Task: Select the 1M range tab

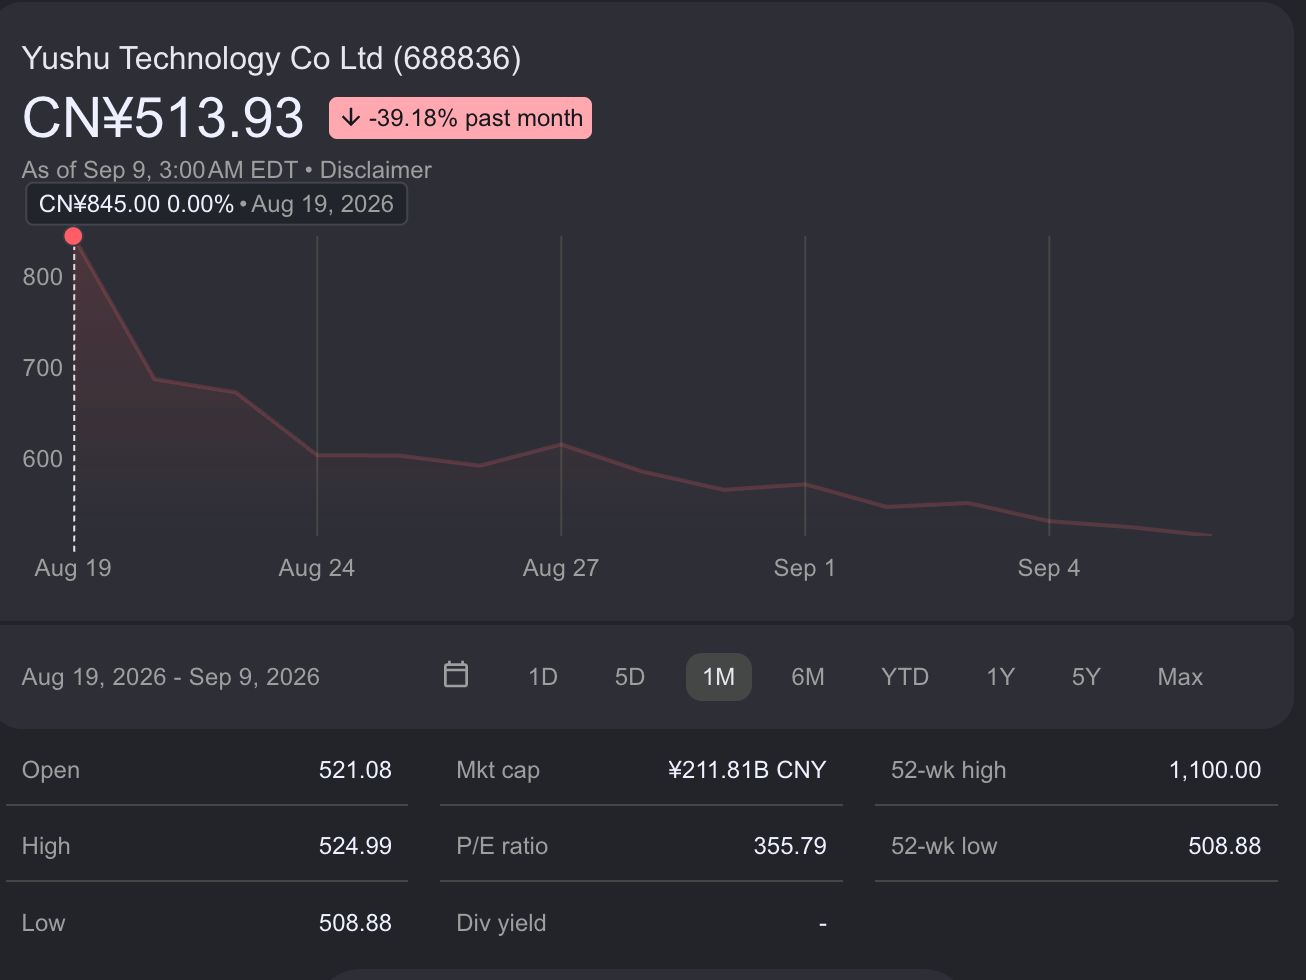Action: tap(719, 677)
